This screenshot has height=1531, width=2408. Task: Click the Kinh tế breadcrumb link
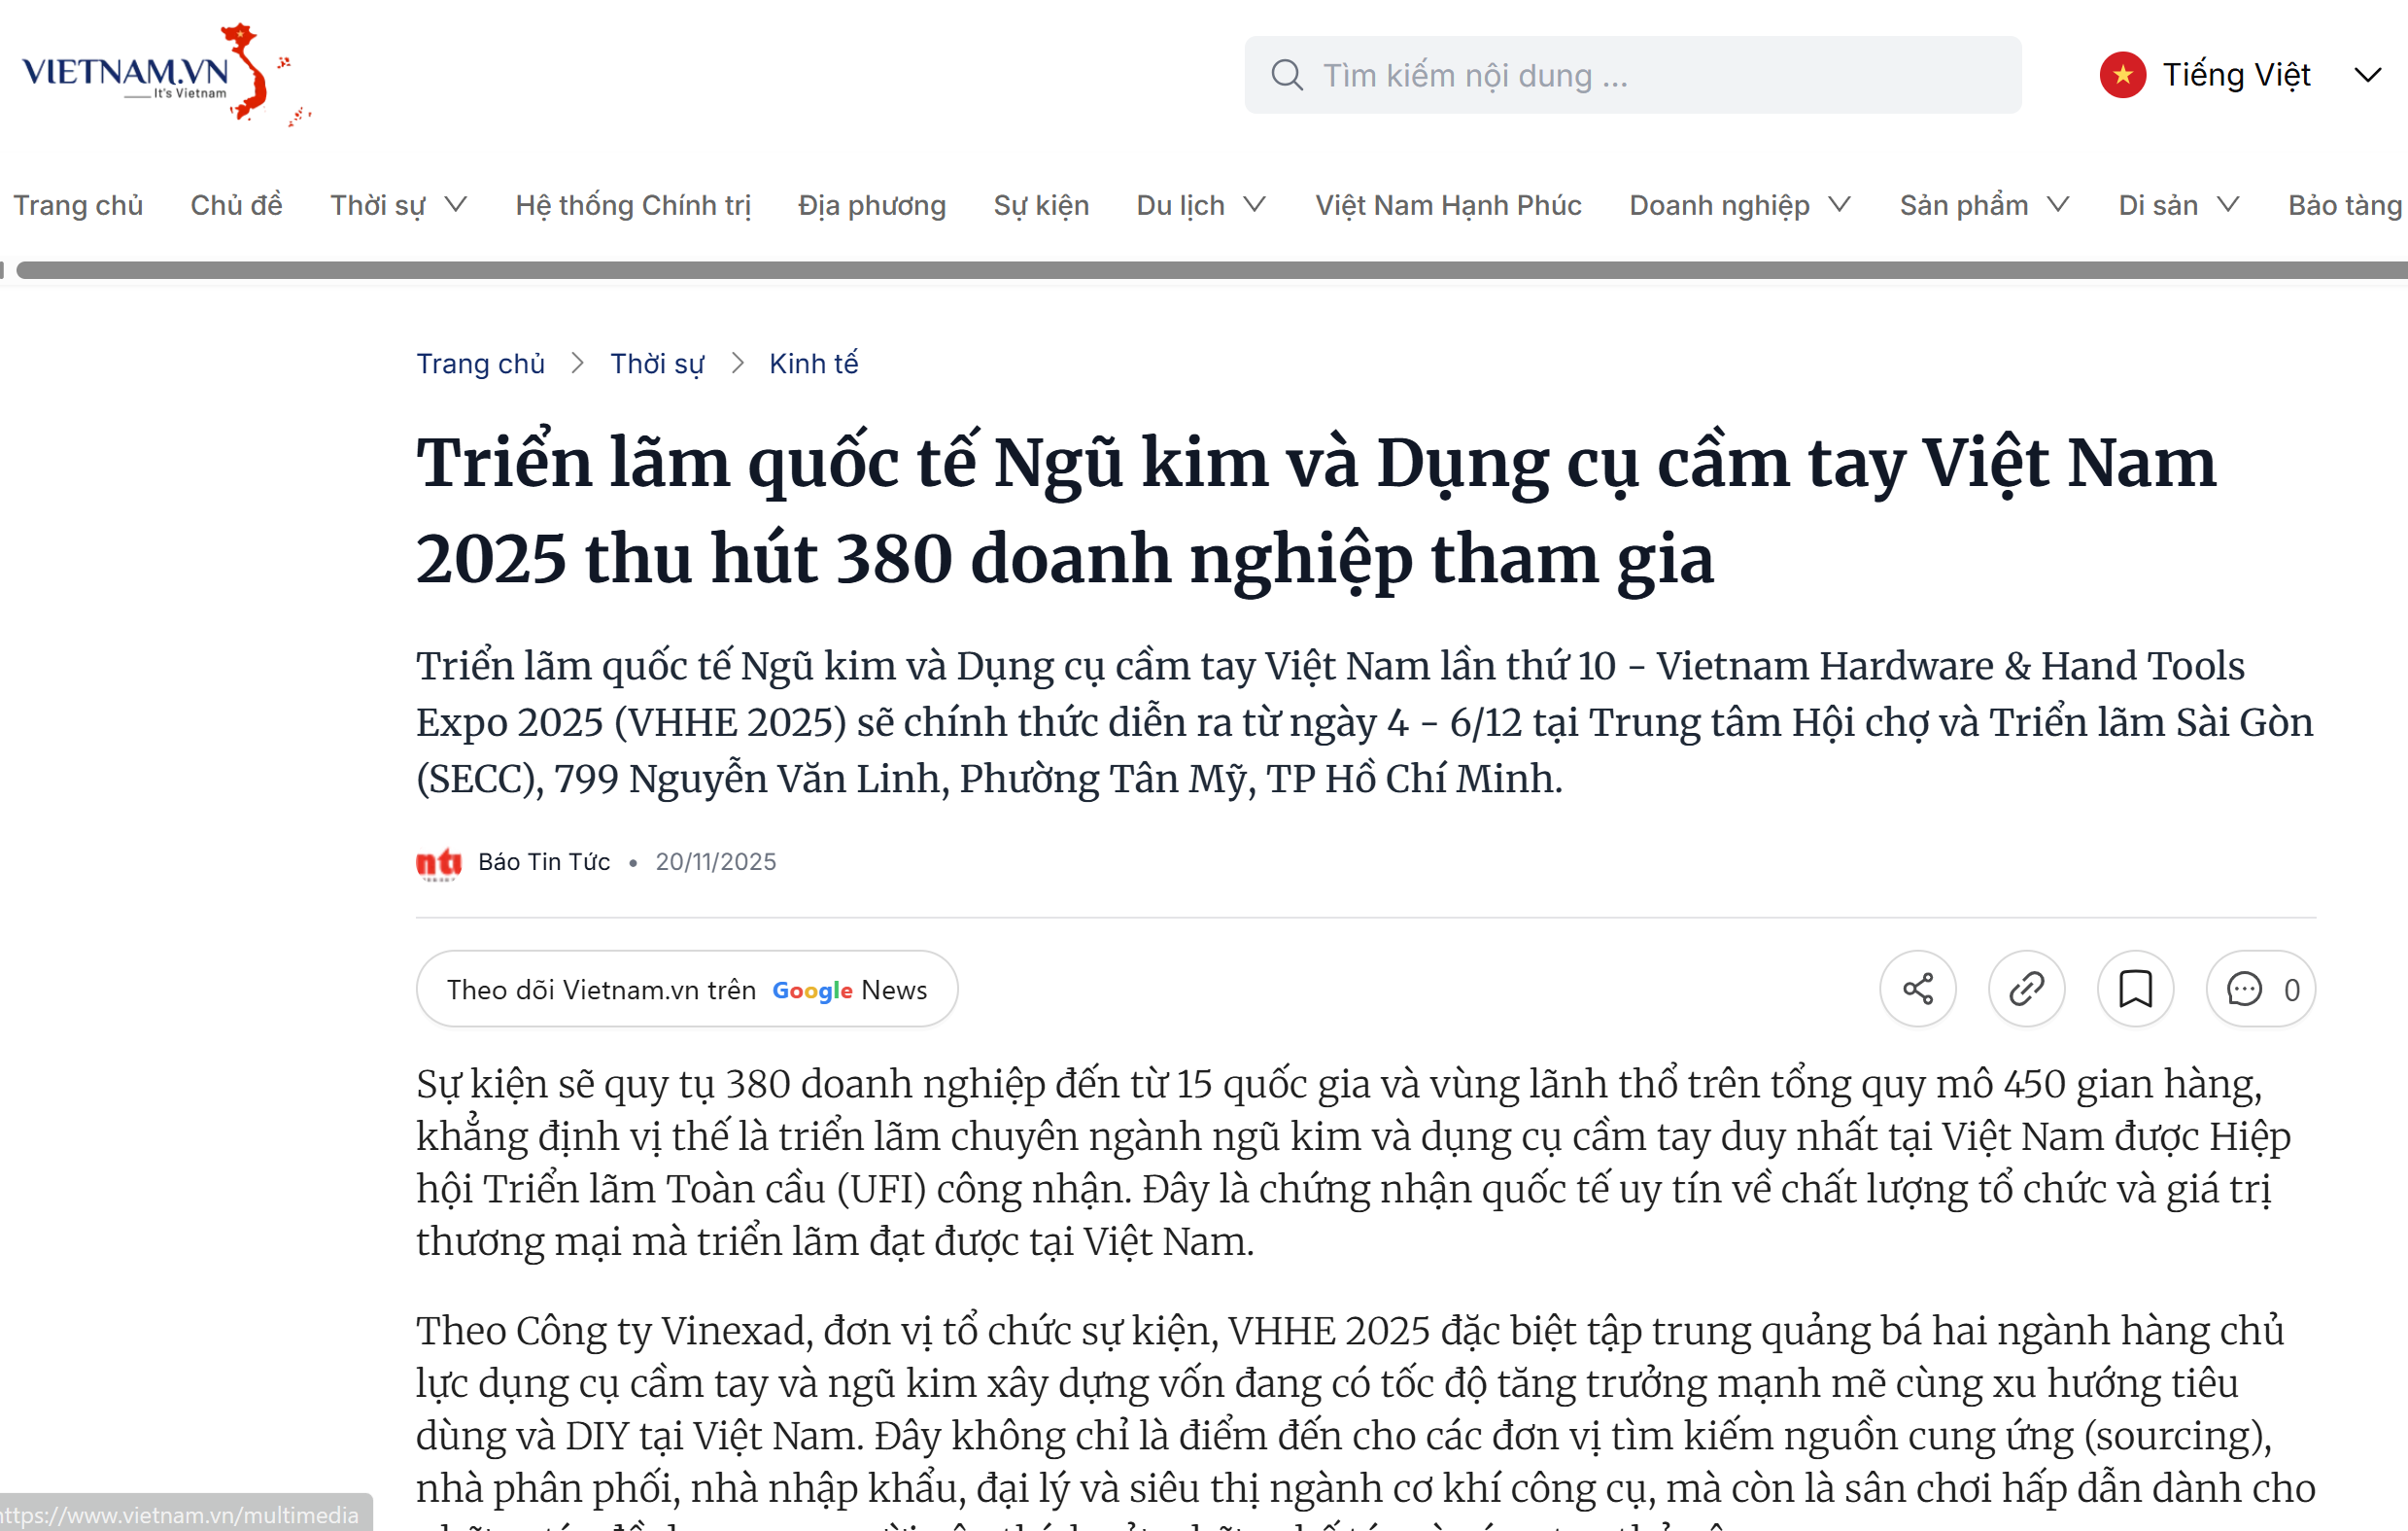(x=813, y=364)
